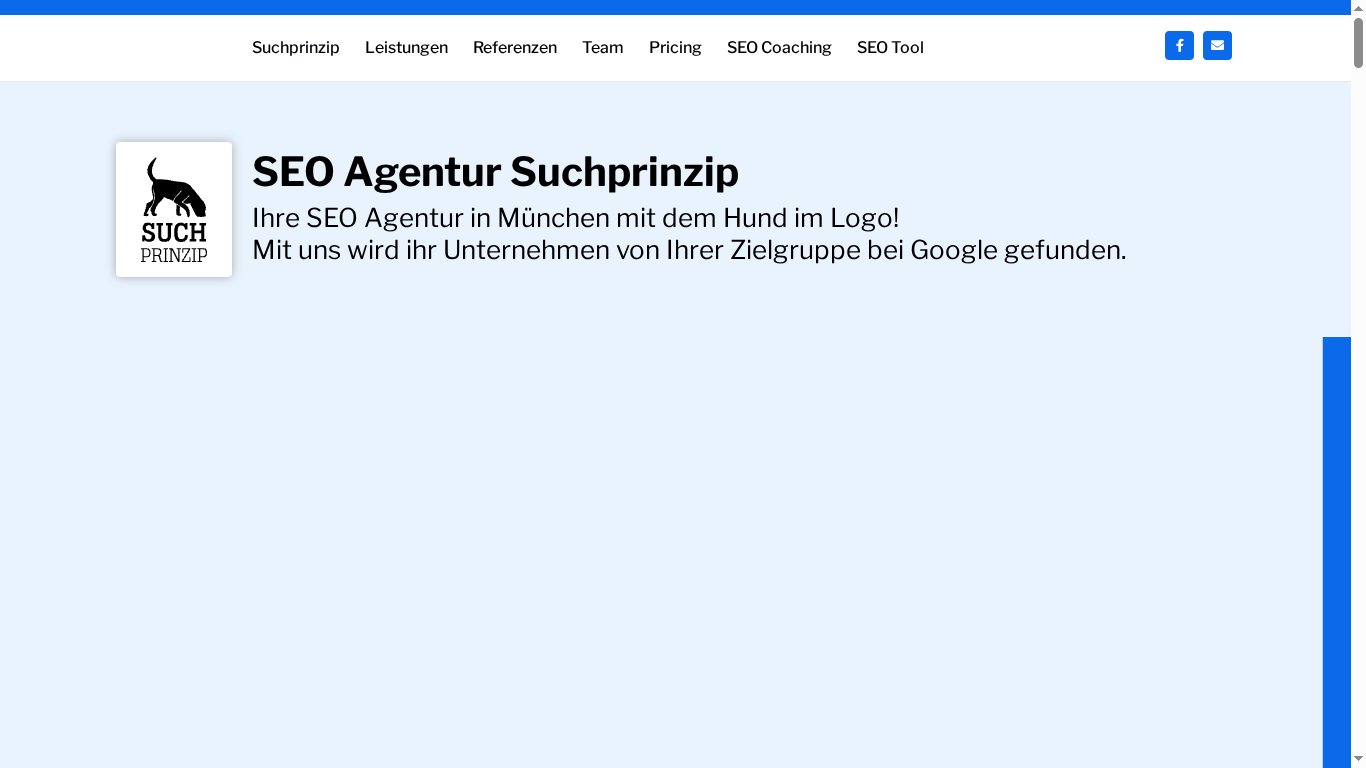Click the email envelope icon
Screen dimensions: 1366x768
coord(1217,45)
